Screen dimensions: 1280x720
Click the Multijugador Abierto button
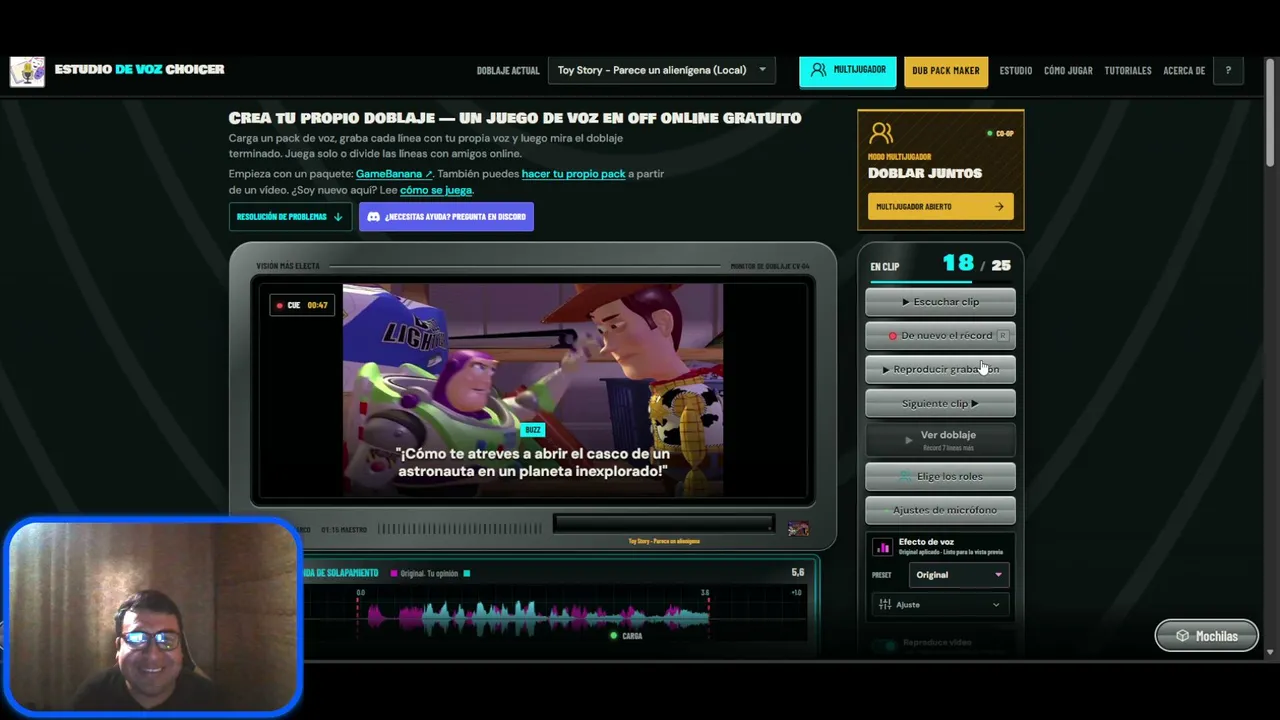coord(940,207)
